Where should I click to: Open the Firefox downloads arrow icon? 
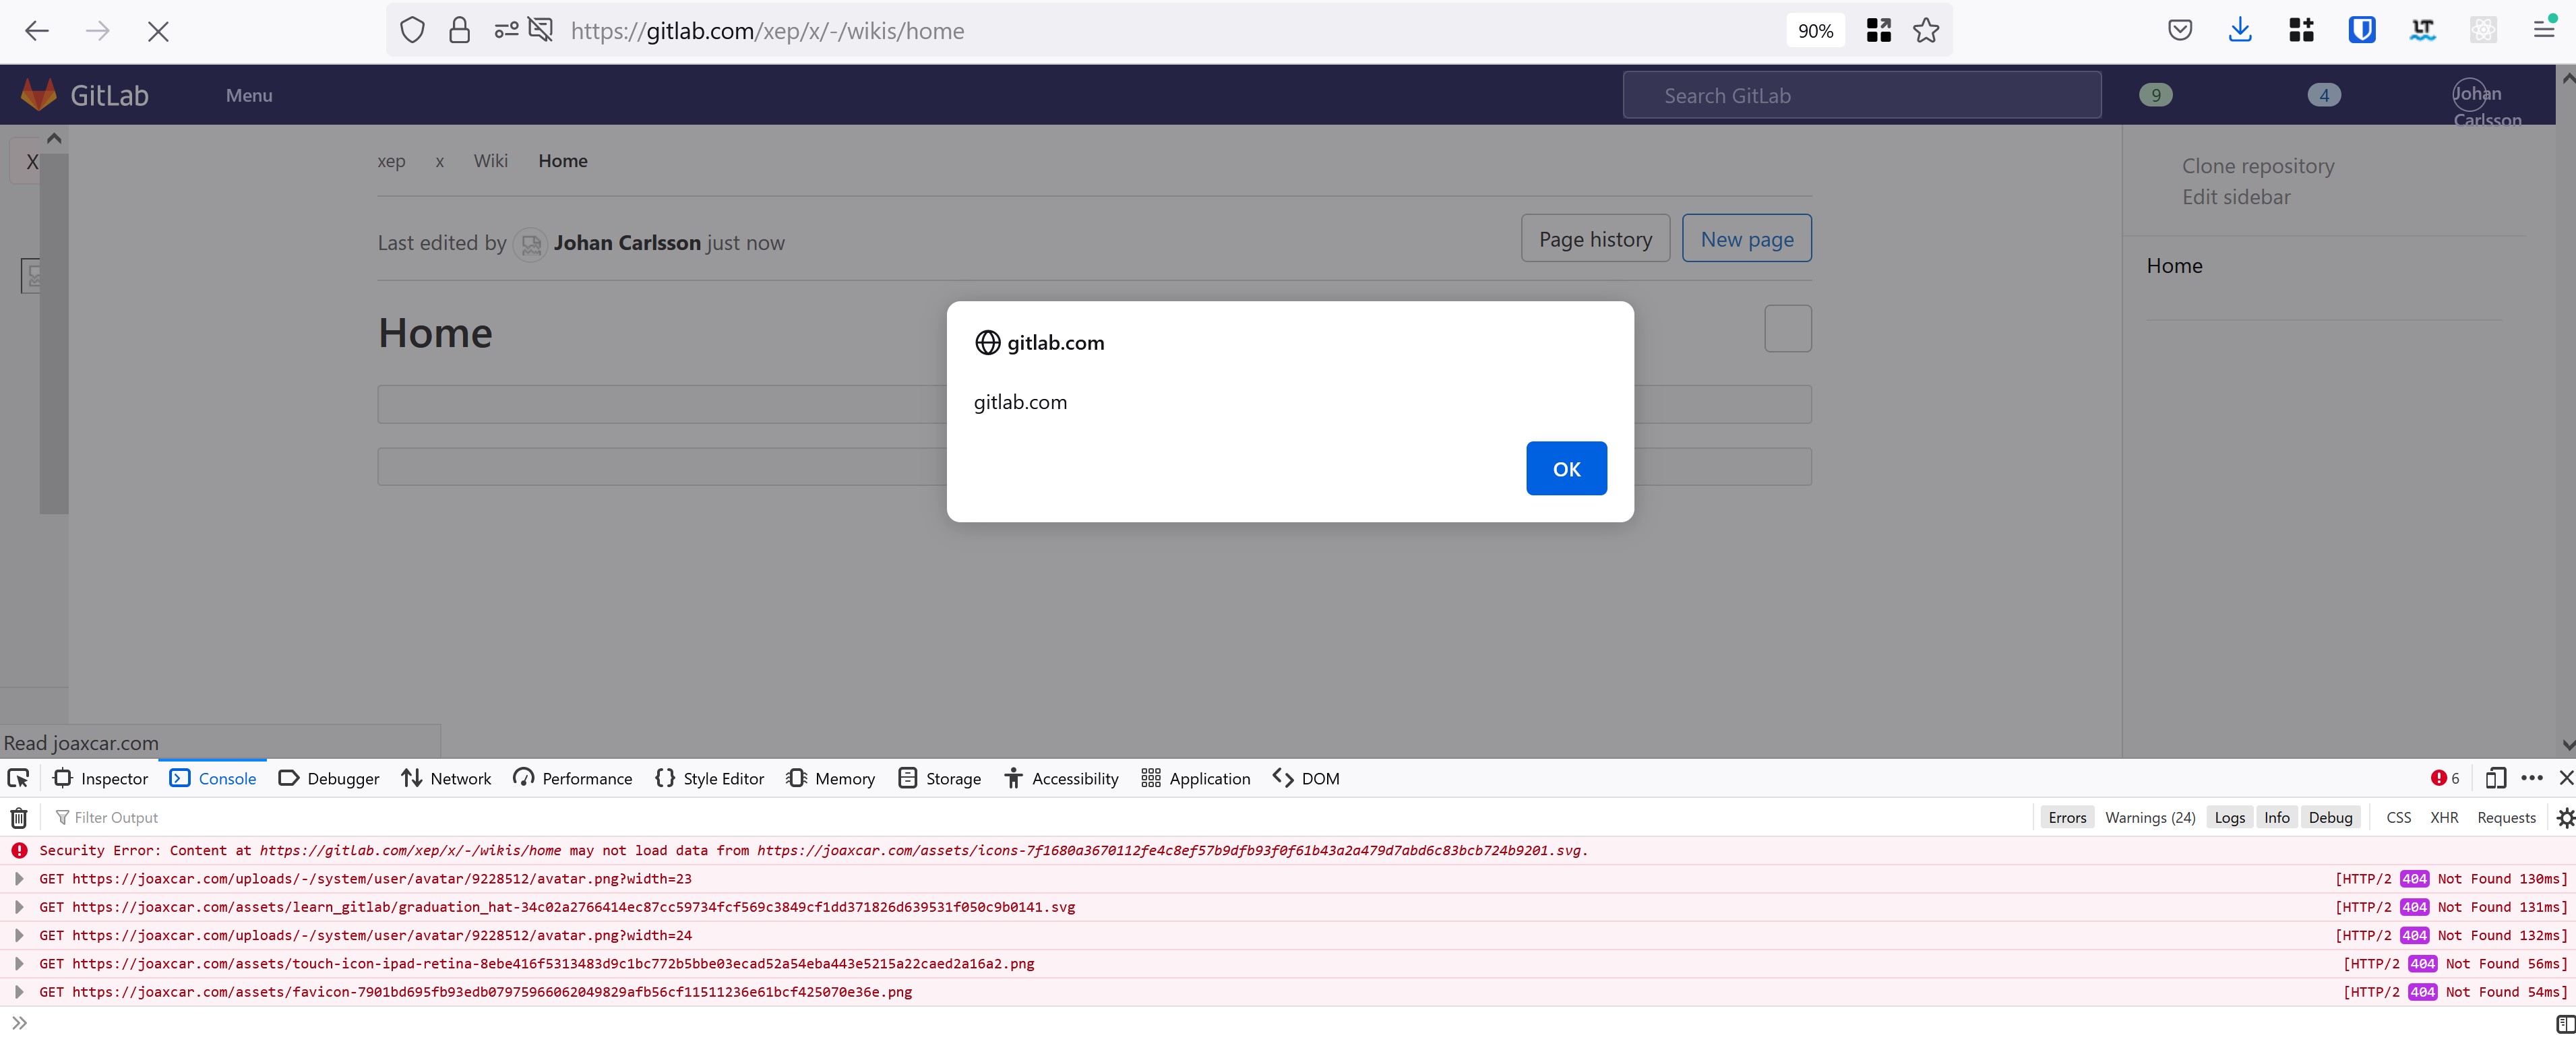click(x=2240, y=31)
